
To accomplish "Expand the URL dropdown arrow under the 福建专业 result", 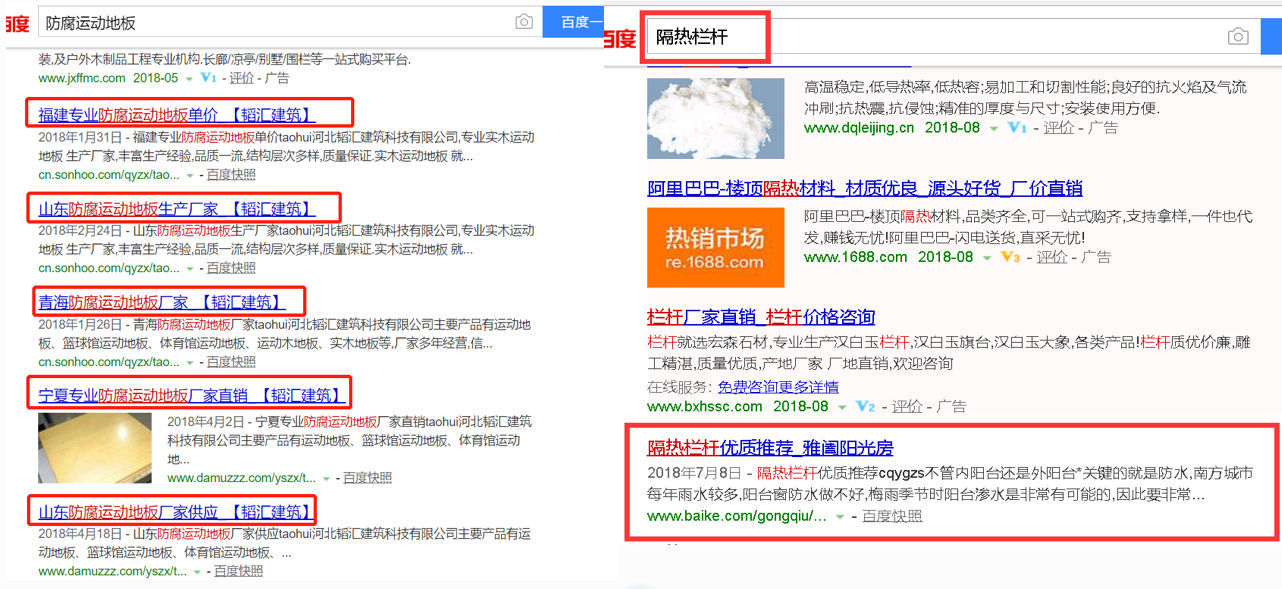I will click(190, 175).
